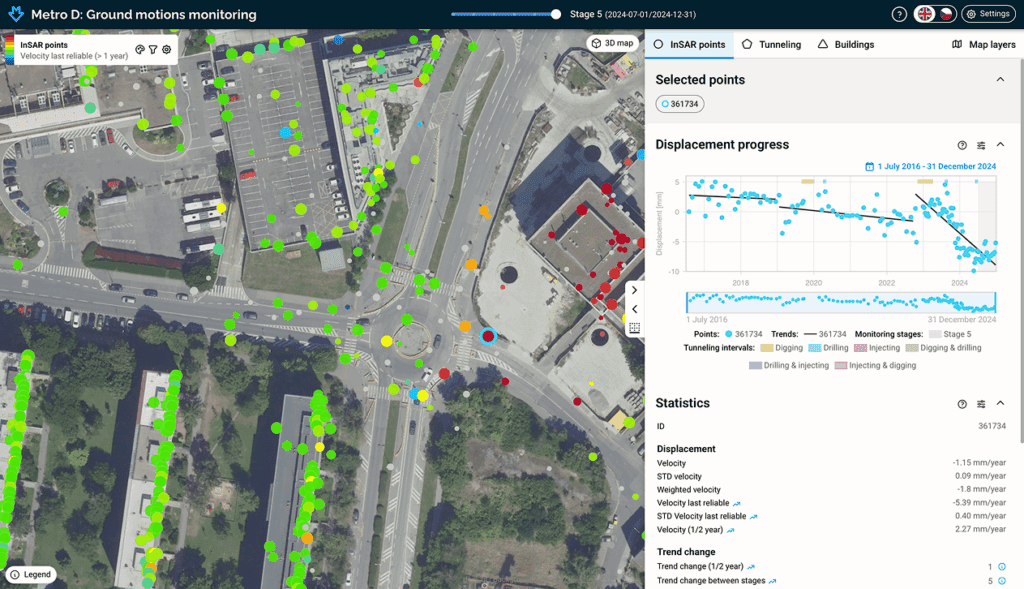Switch to 3D map view

point(612,43)
